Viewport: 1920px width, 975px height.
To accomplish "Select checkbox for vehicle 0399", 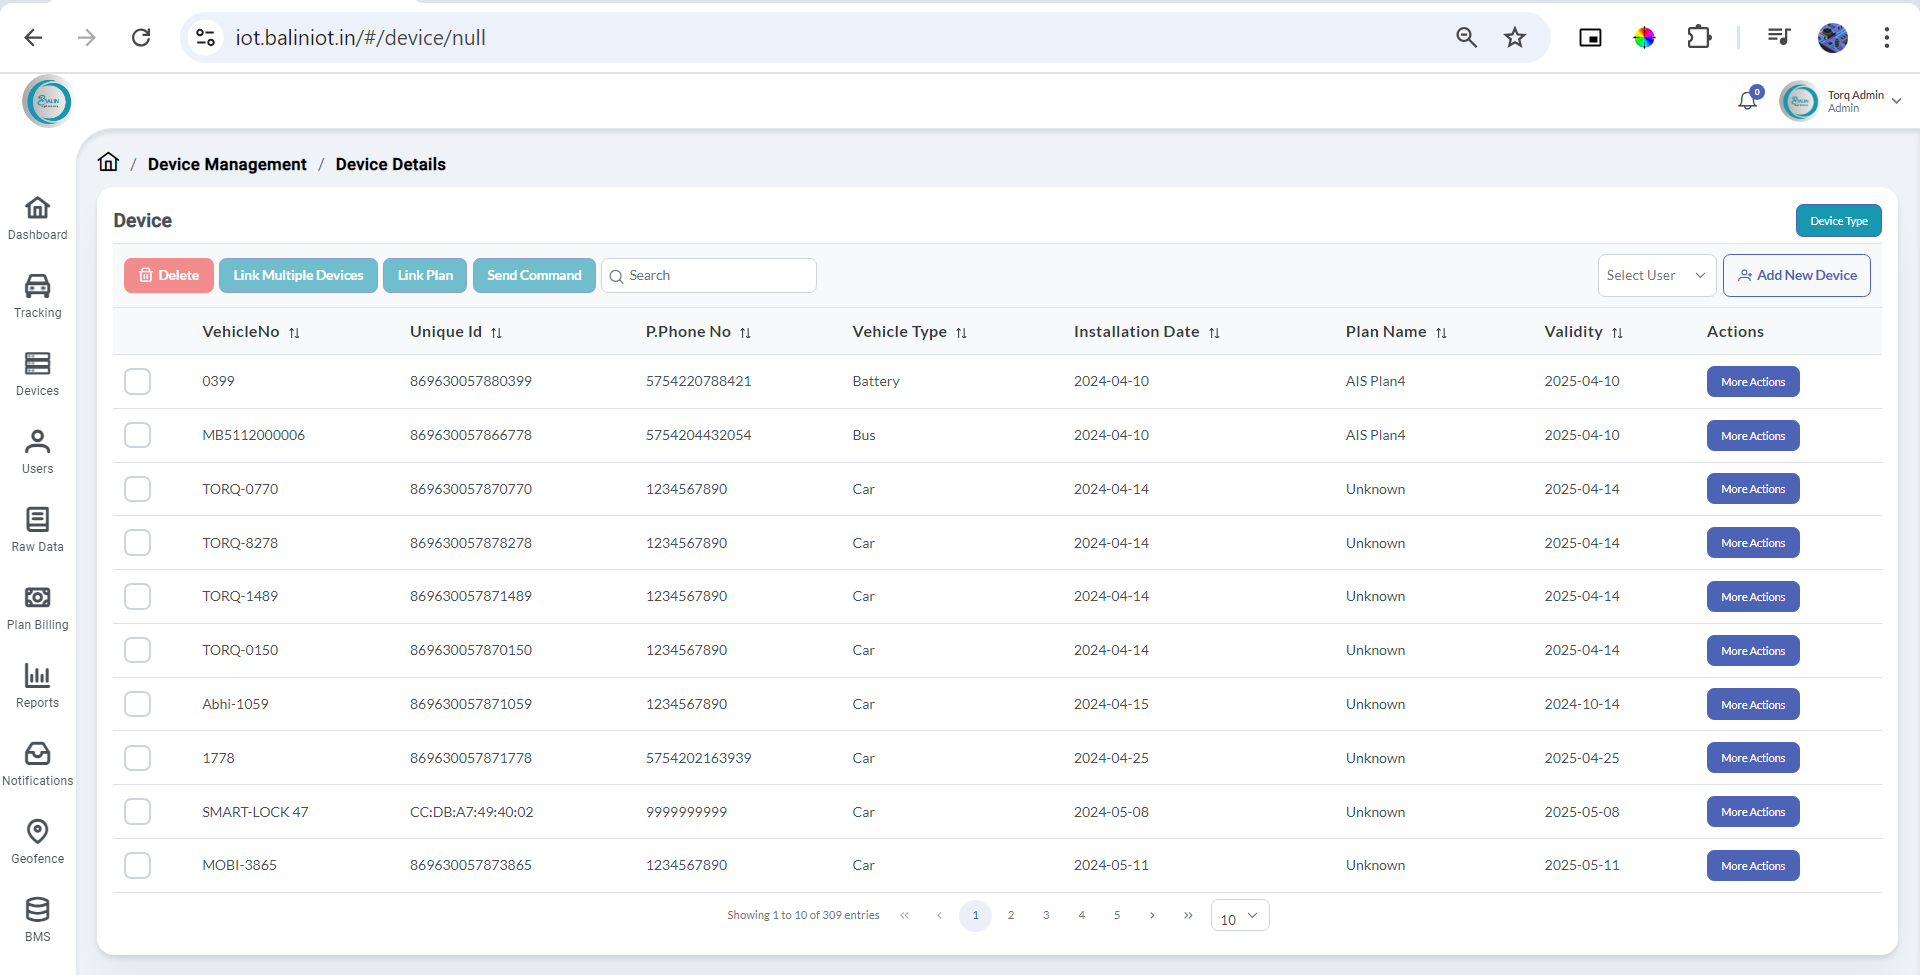I will click(137, 381).
